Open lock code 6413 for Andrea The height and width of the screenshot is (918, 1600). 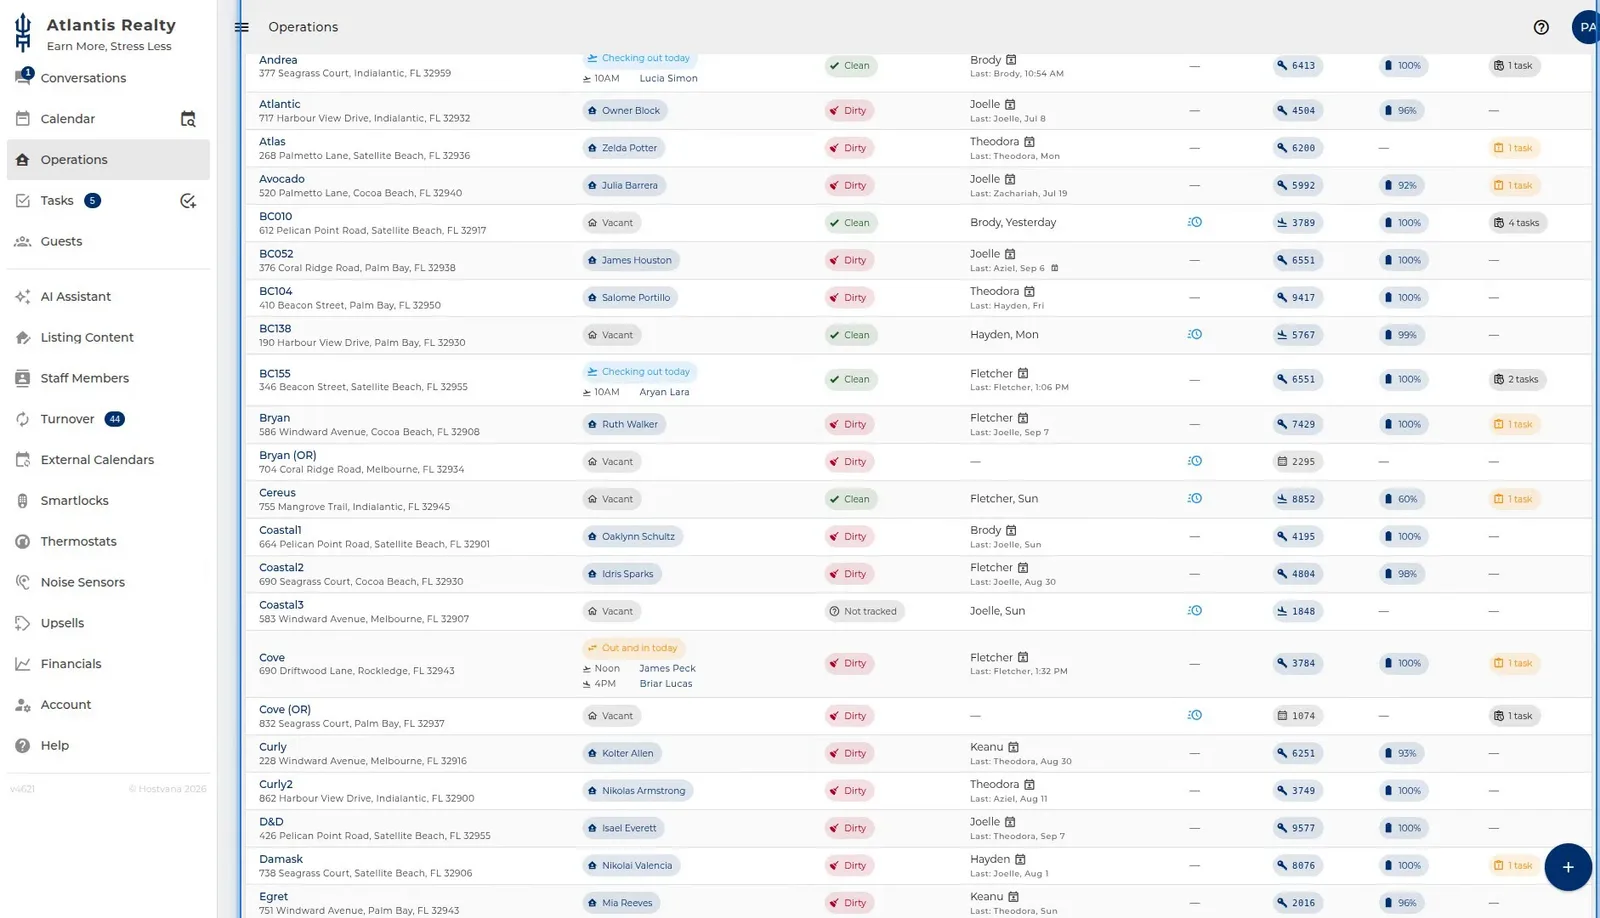coord(1297,66)
